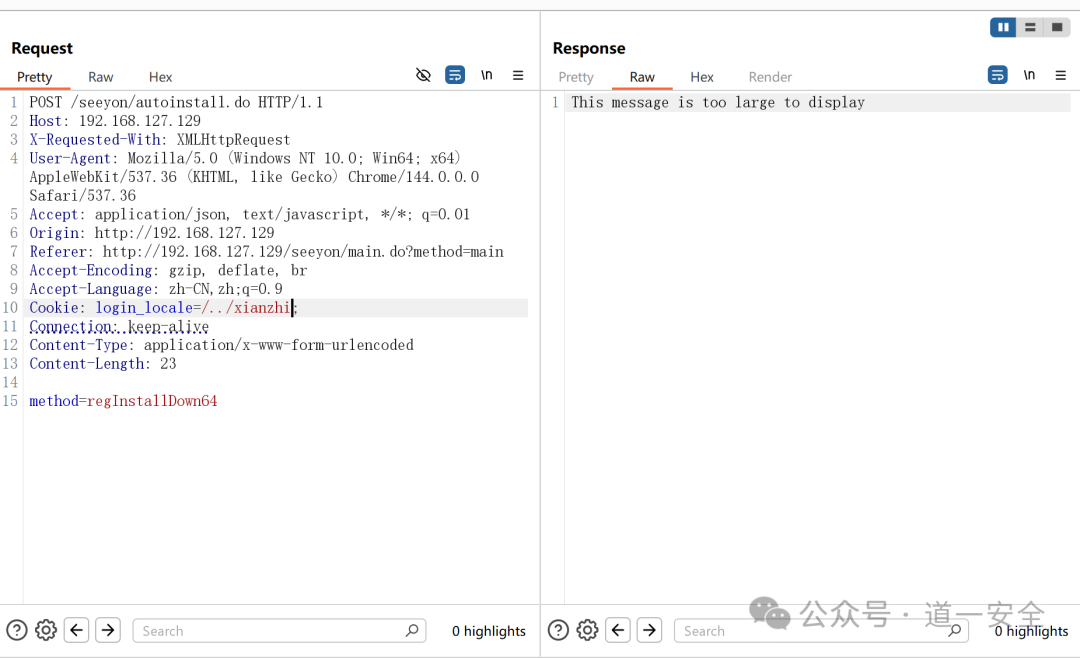The width and height of the screenshot is (1080, 658).
Task: Click the Request search magnifier icon
Action: (x=412, y=630)
